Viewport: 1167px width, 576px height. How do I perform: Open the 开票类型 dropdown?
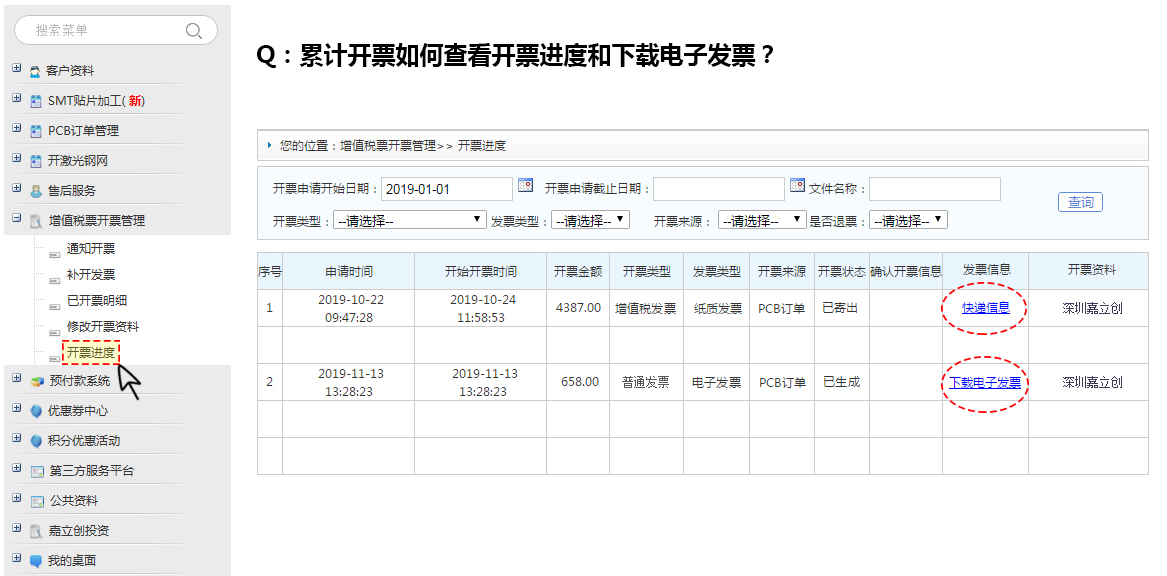pyautogui.click(x=410, y=220)
